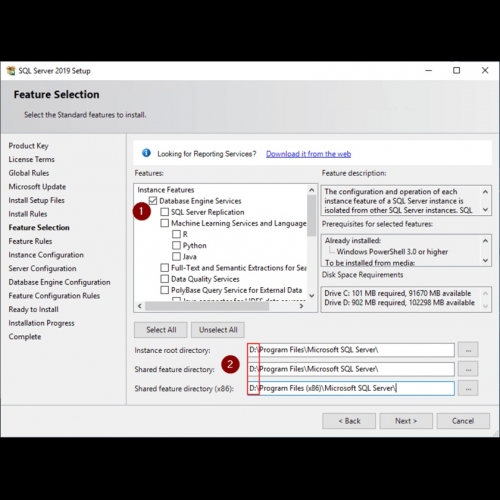
Task: Enable SQL Server Replication checkbox
Action: tap(165, 212)
